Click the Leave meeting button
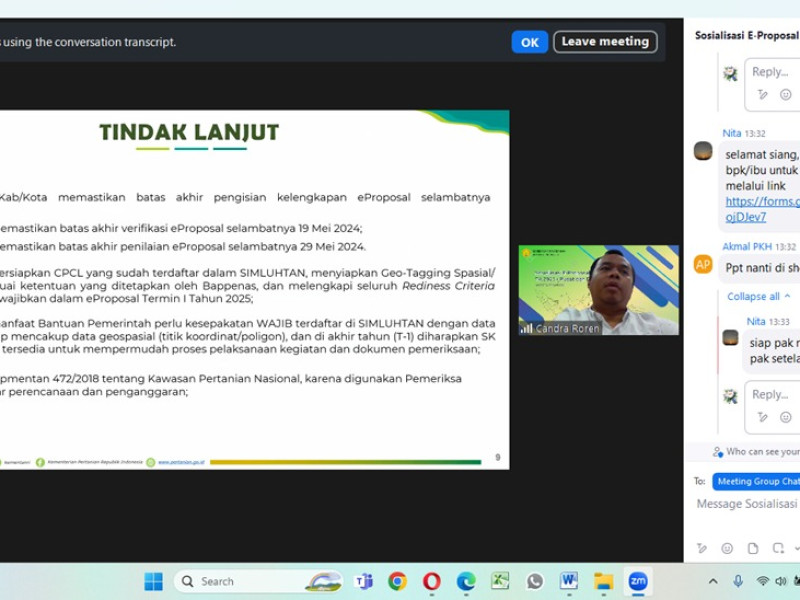800x600 pixels. coord(605,42)
